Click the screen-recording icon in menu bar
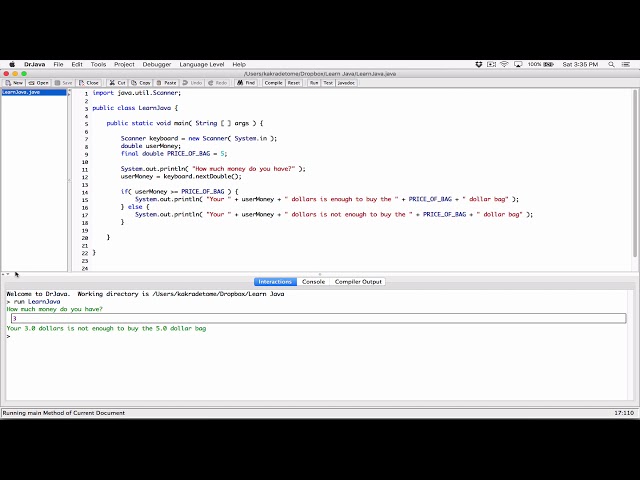The image size is (640, 480). (x=491, y=64)
